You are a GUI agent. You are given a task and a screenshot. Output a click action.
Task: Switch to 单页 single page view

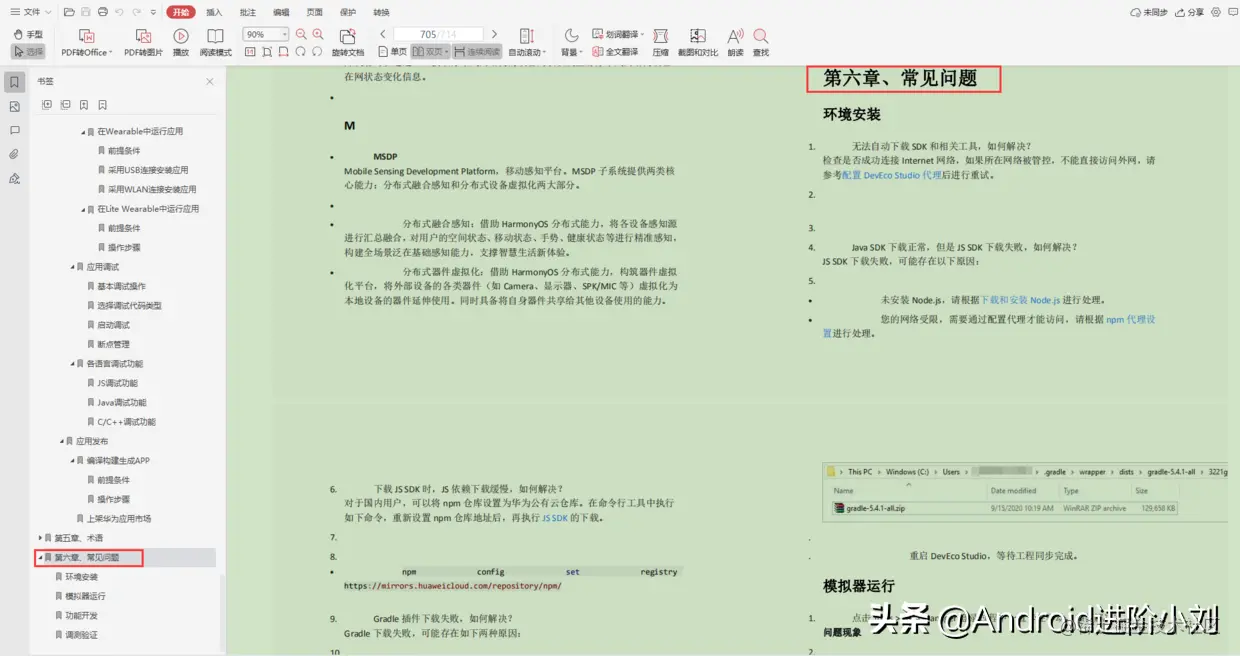pyautogui.click(x=394, y=51)
